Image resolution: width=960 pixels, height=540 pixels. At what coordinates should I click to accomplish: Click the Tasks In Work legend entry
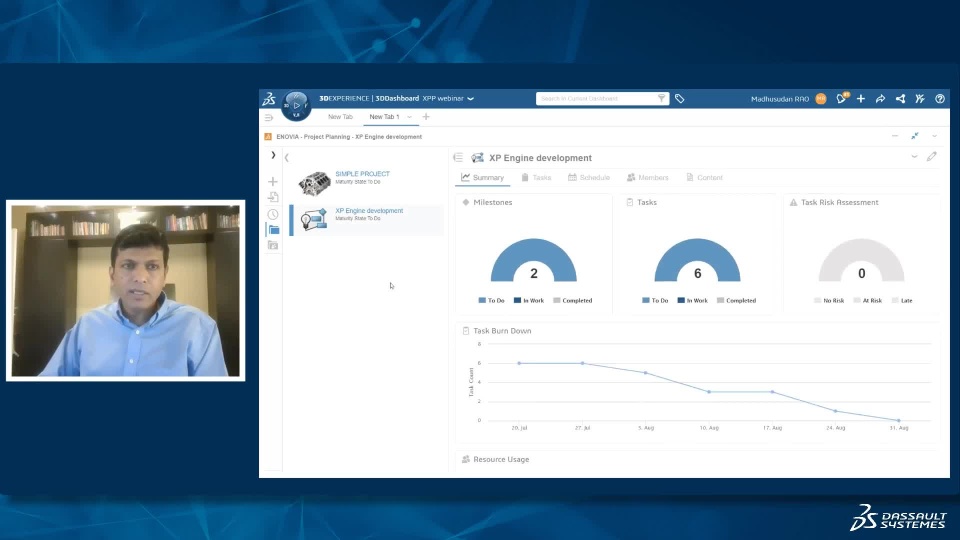click(x=692, y=301)
